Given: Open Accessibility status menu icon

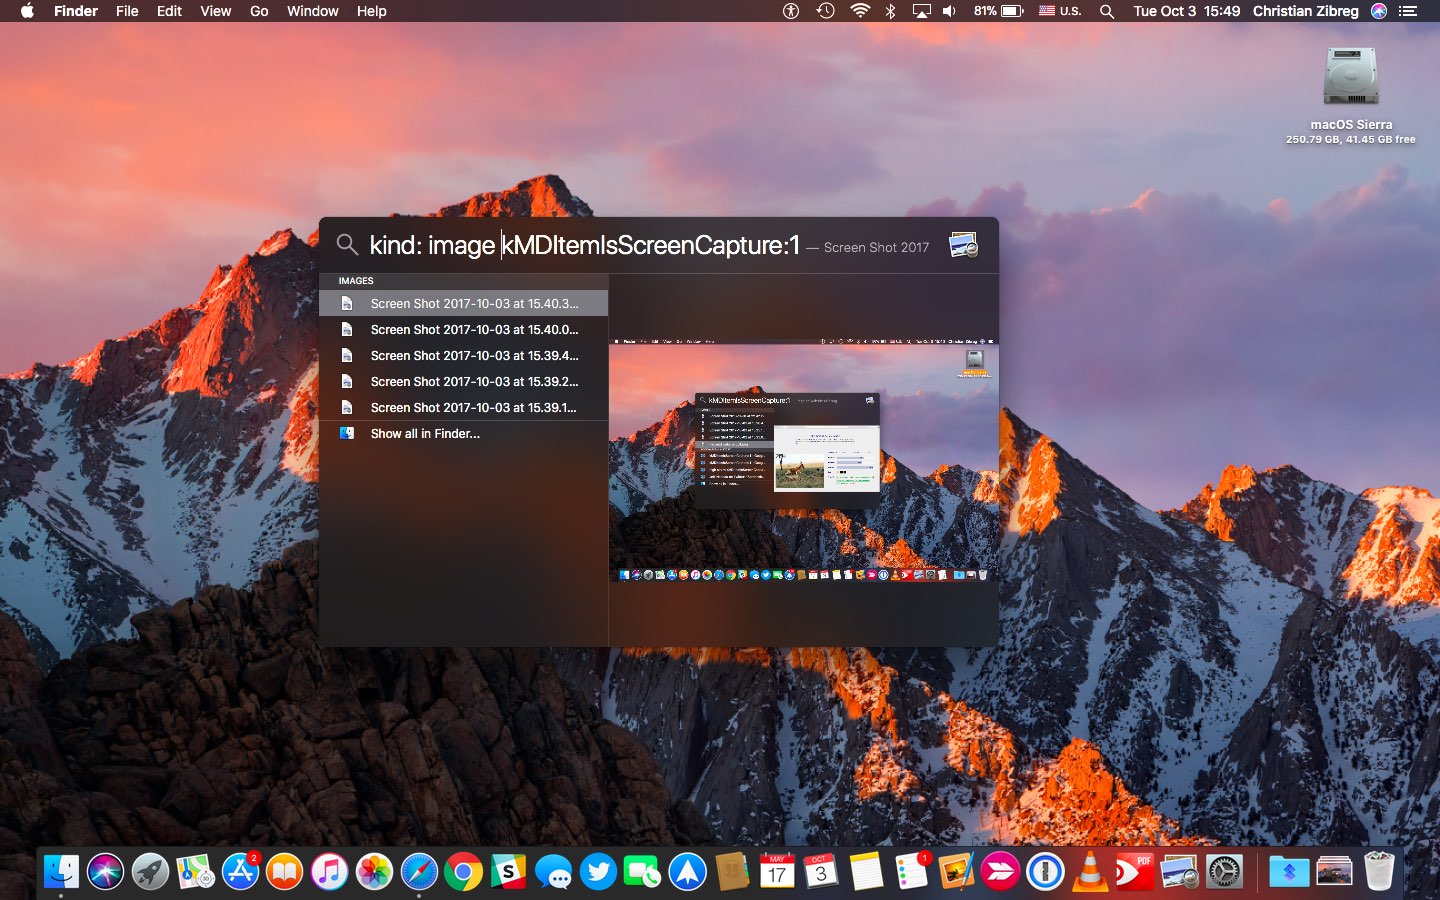Looking at the screenshot, I should [791, 11].
